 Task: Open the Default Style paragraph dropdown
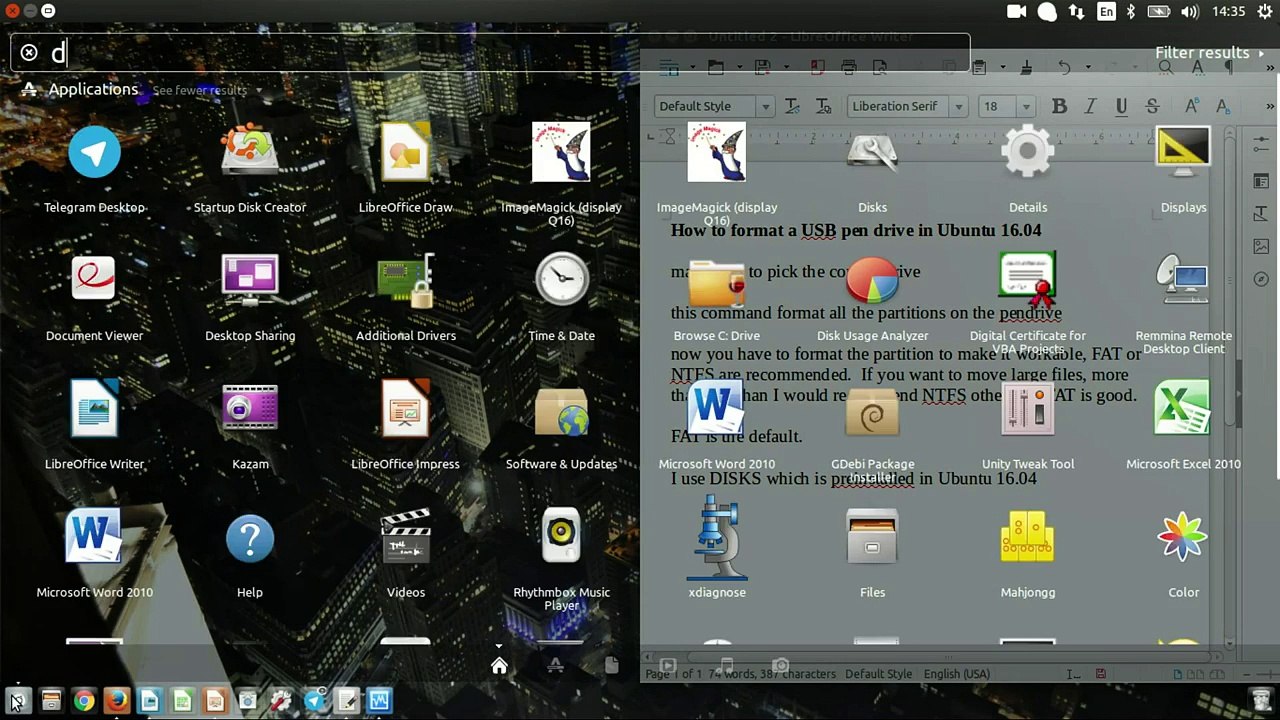(765, 106)
